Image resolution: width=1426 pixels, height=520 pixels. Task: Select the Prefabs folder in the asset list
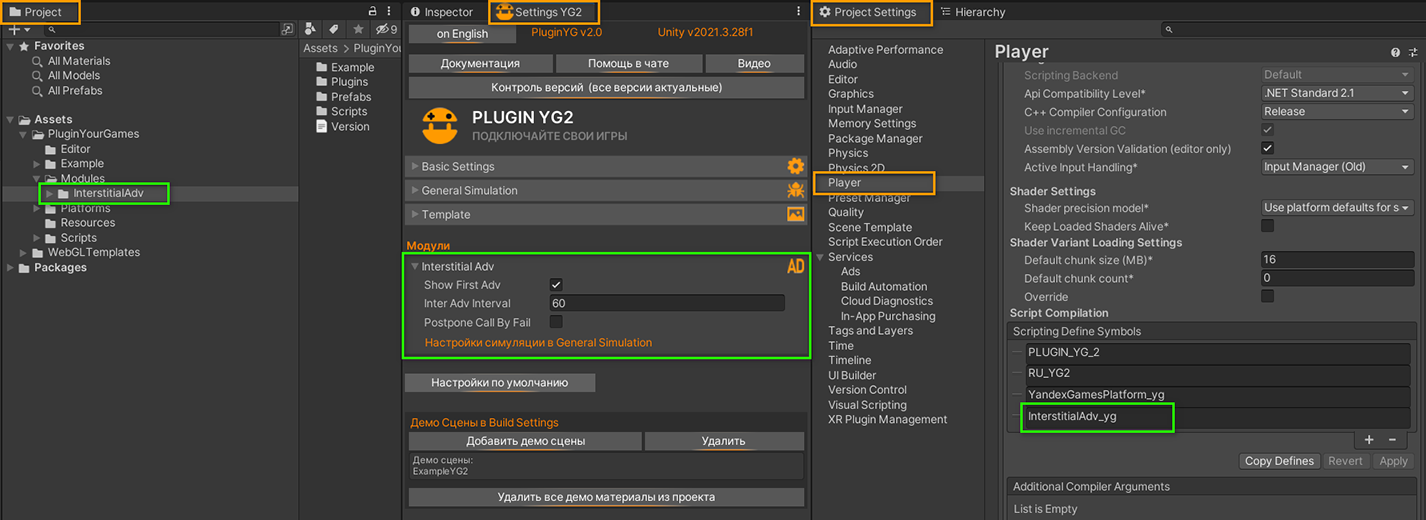343,97
